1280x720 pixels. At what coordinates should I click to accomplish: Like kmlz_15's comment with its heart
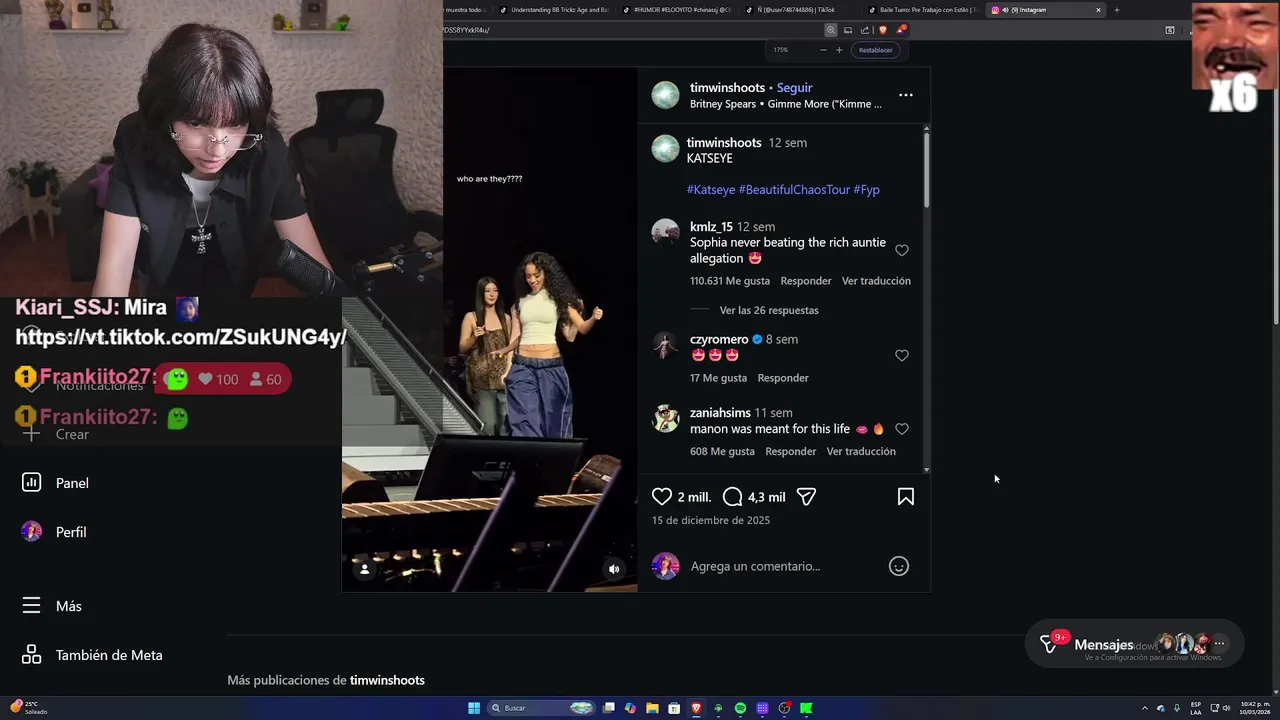(902, 250)
